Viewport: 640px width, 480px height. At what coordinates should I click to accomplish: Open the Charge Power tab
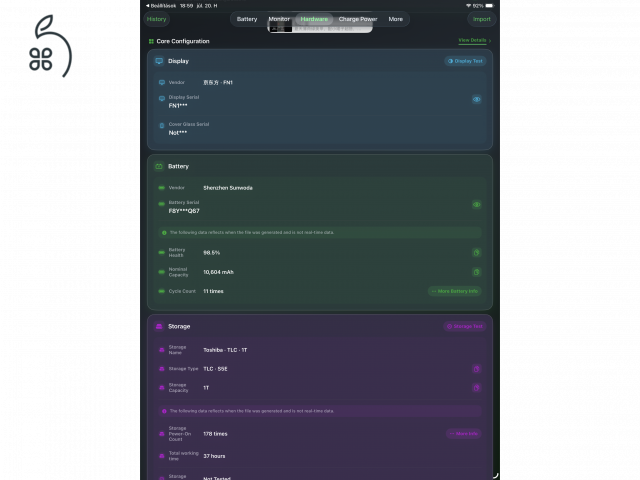tap(358, 19)
